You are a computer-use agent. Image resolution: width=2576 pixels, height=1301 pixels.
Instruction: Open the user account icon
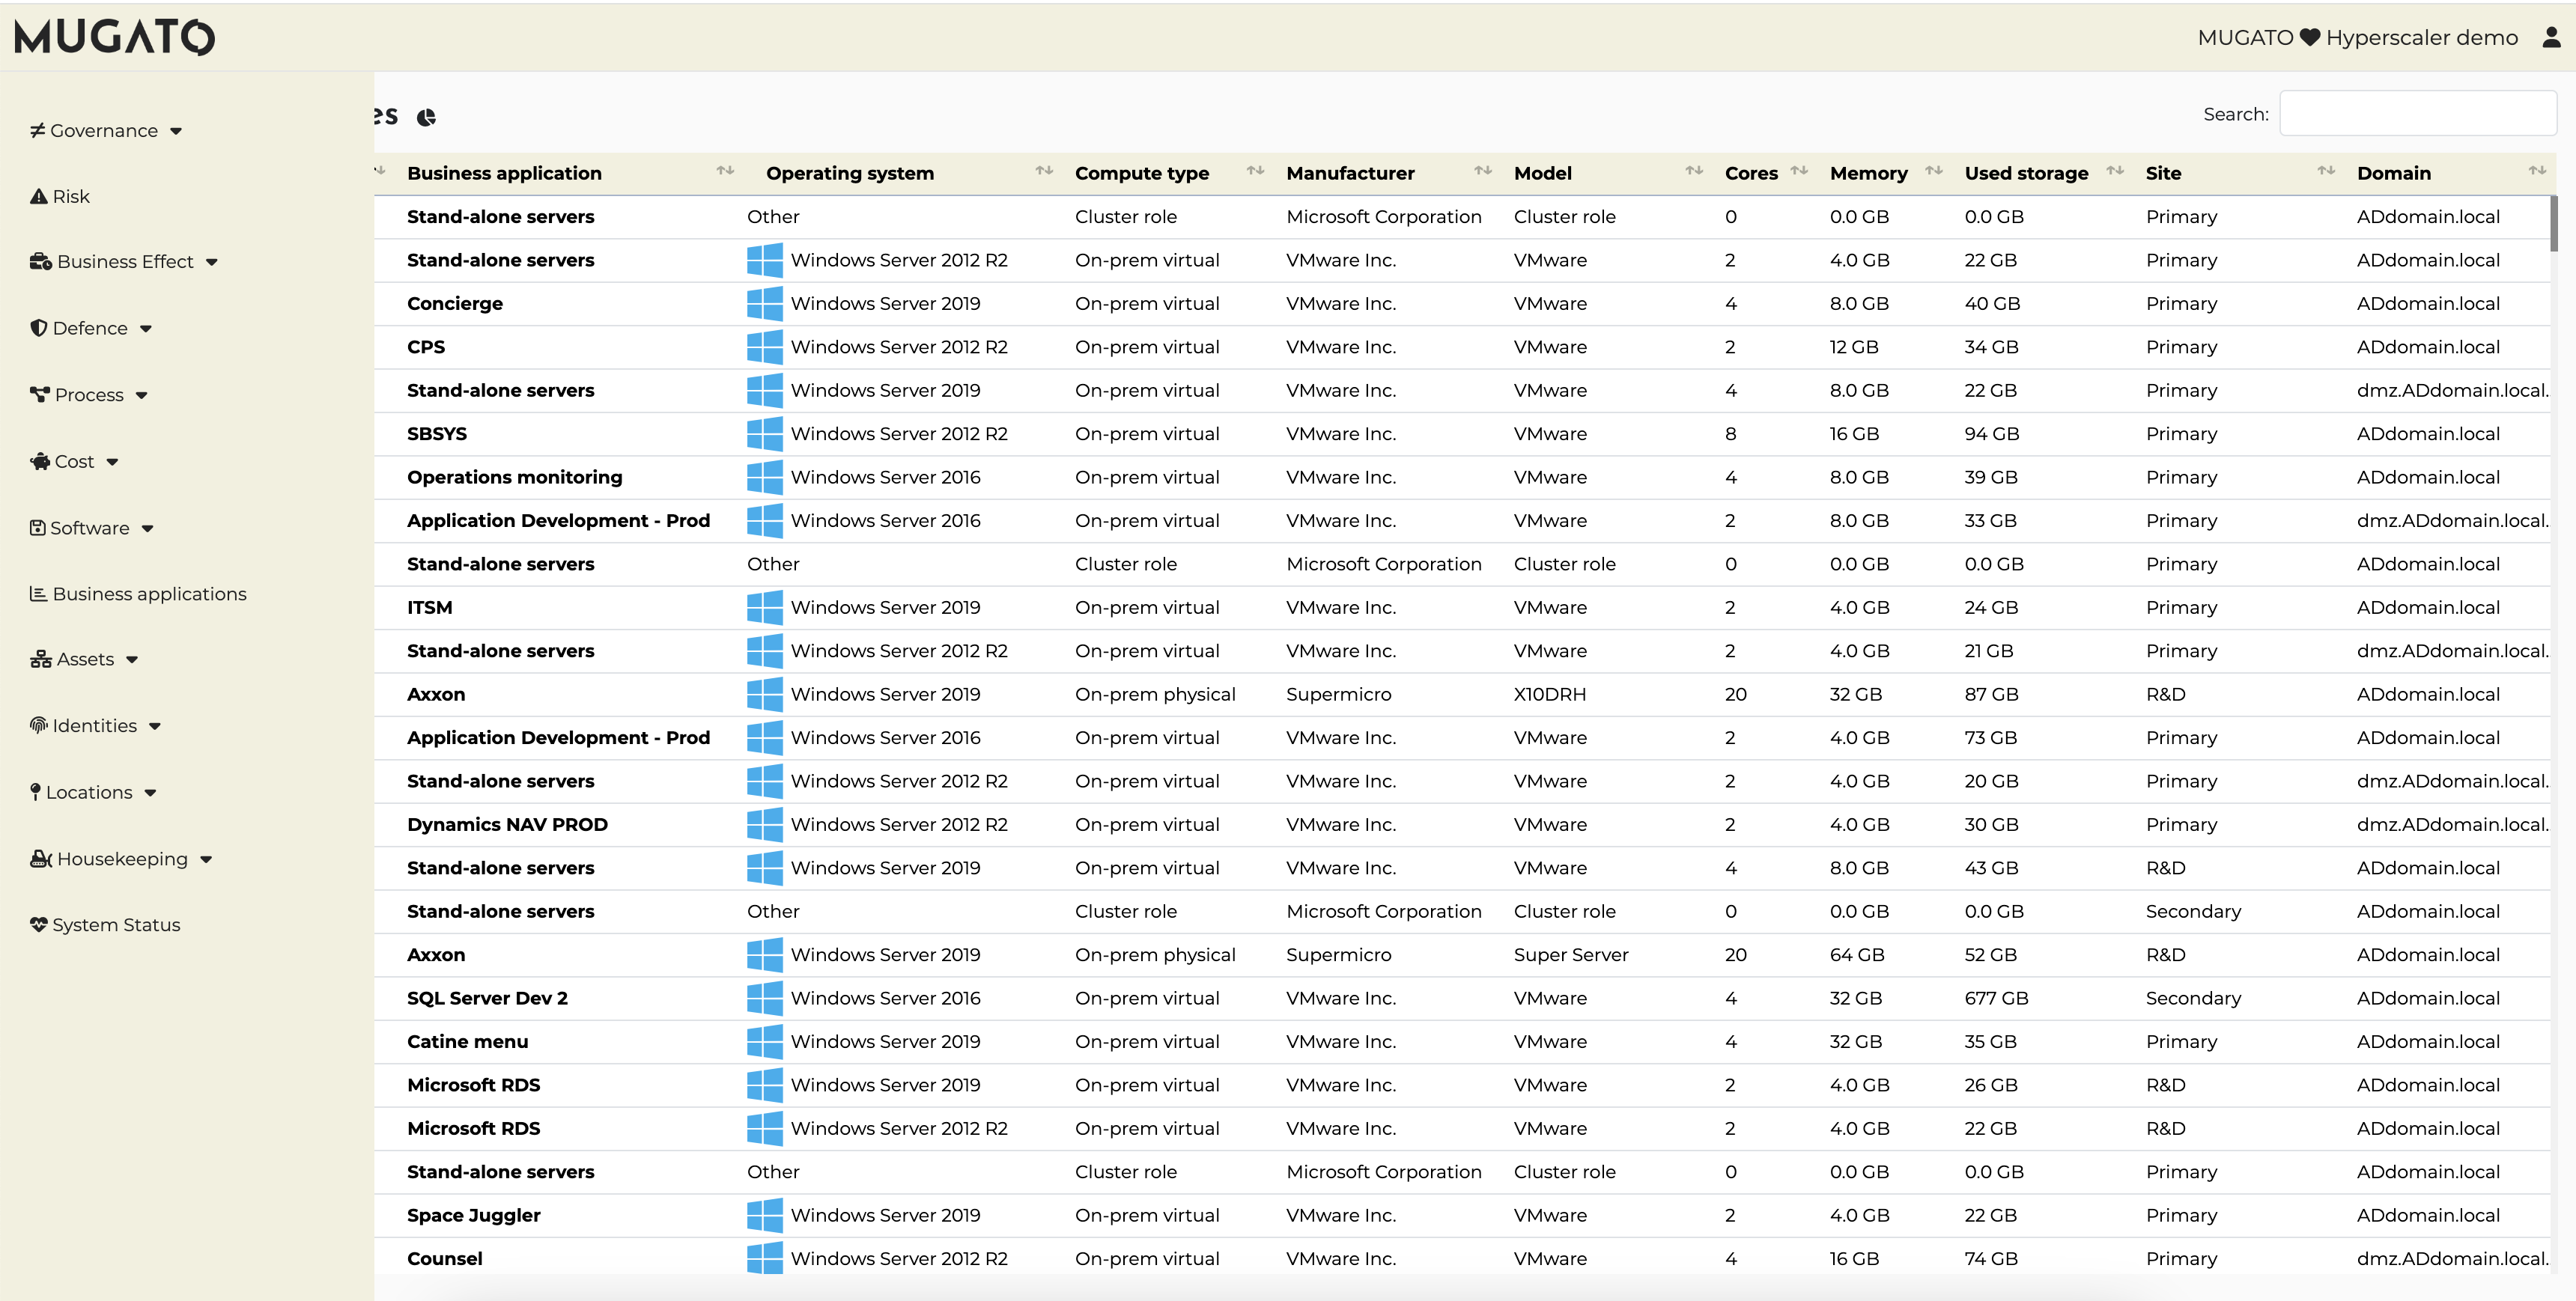(x=2551, y=37)
